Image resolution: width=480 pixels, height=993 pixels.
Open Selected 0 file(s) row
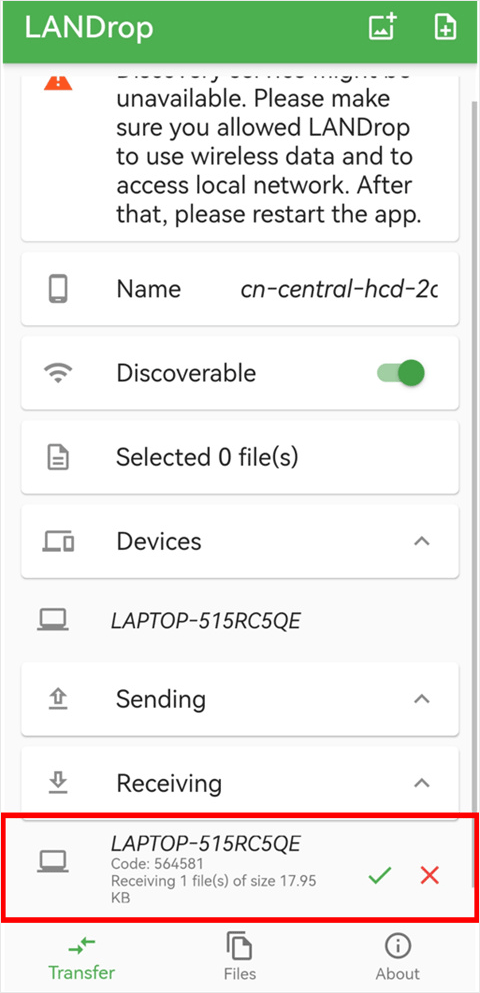240,457
